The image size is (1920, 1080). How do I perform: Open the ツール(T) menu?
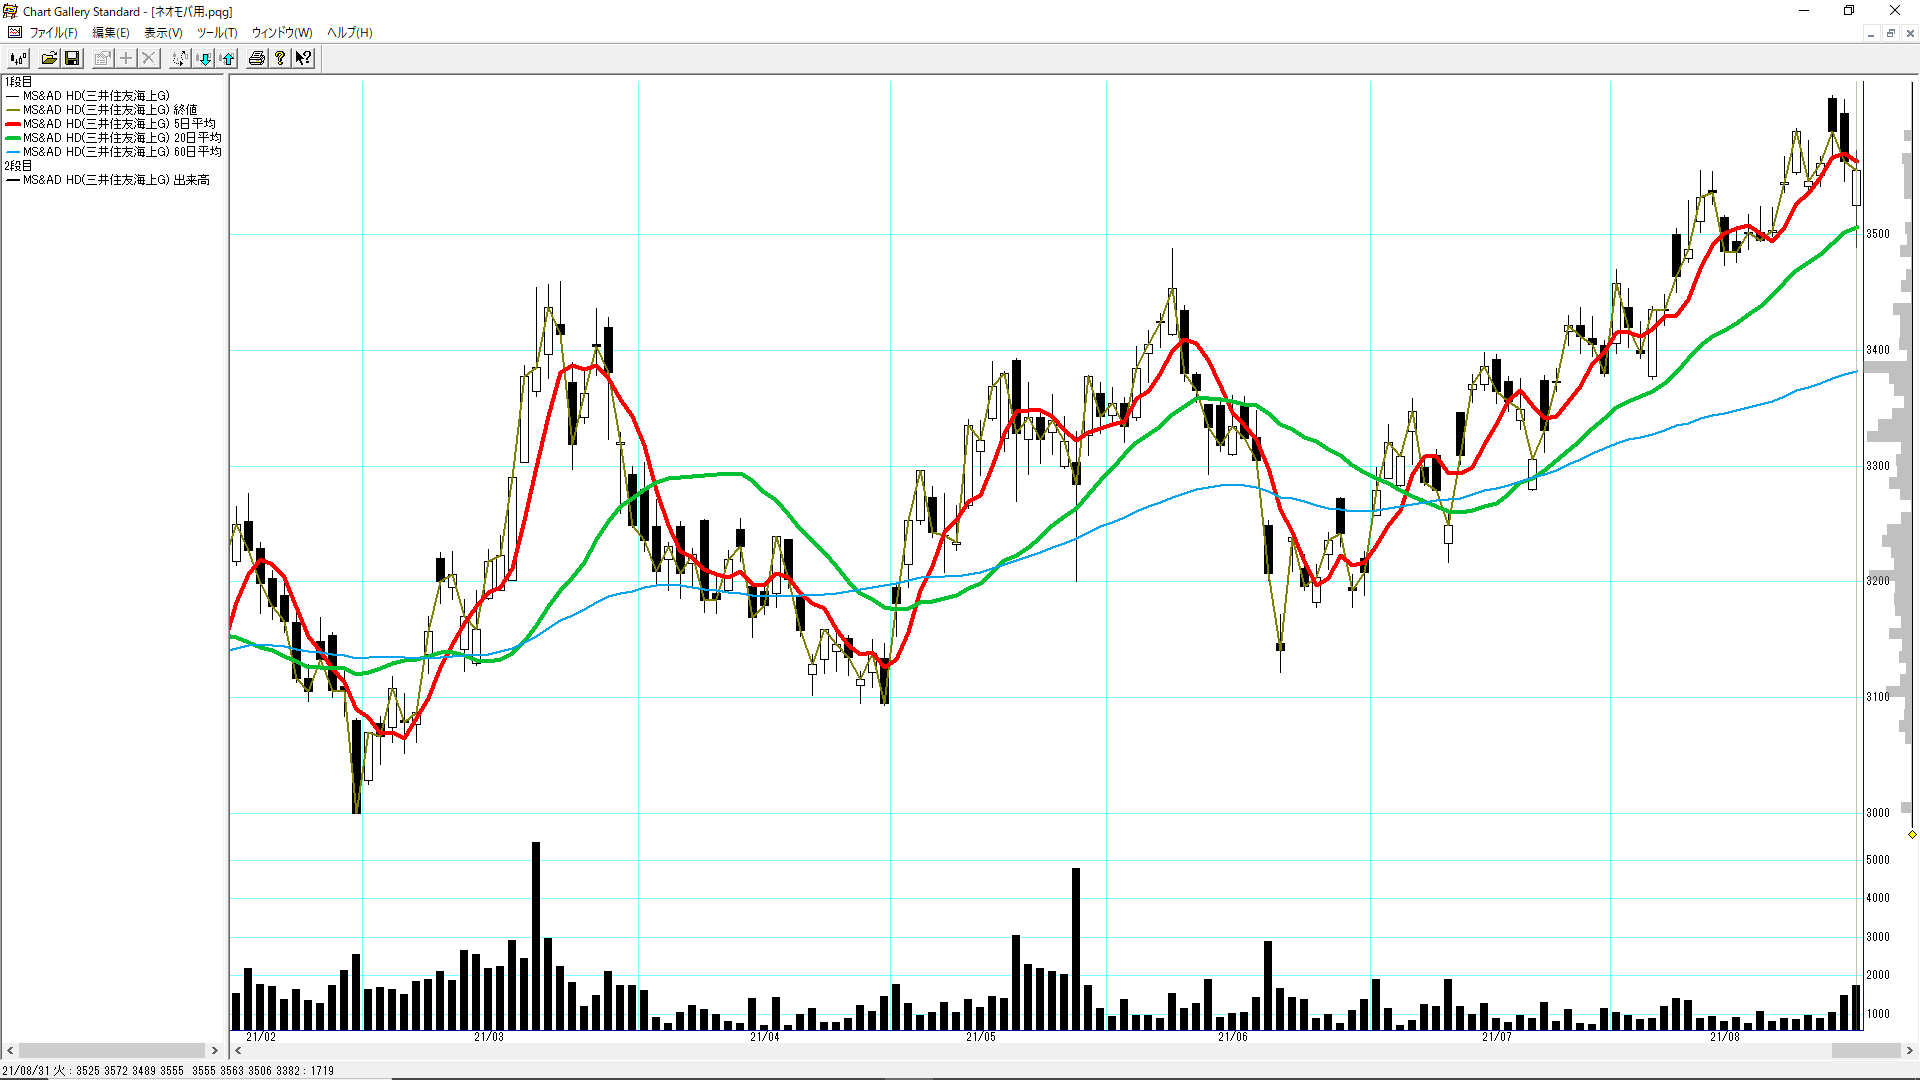click(217, 32)
